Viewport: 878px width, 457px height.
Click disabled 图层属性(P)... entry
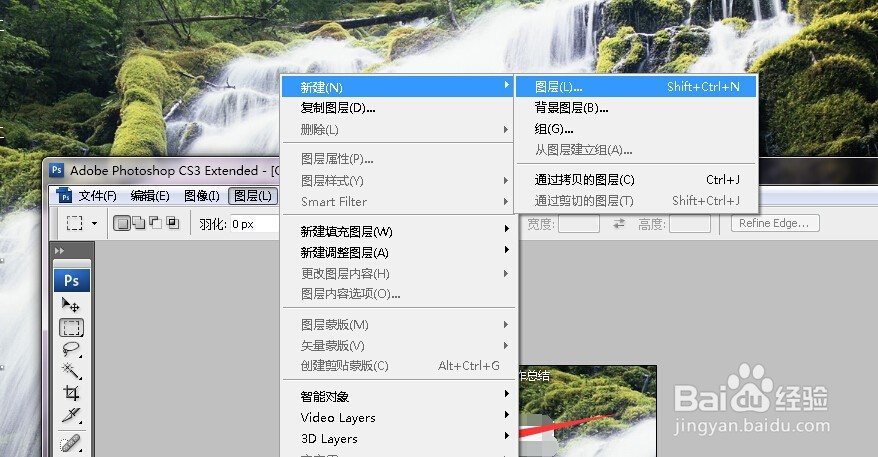tap(396, 158)
